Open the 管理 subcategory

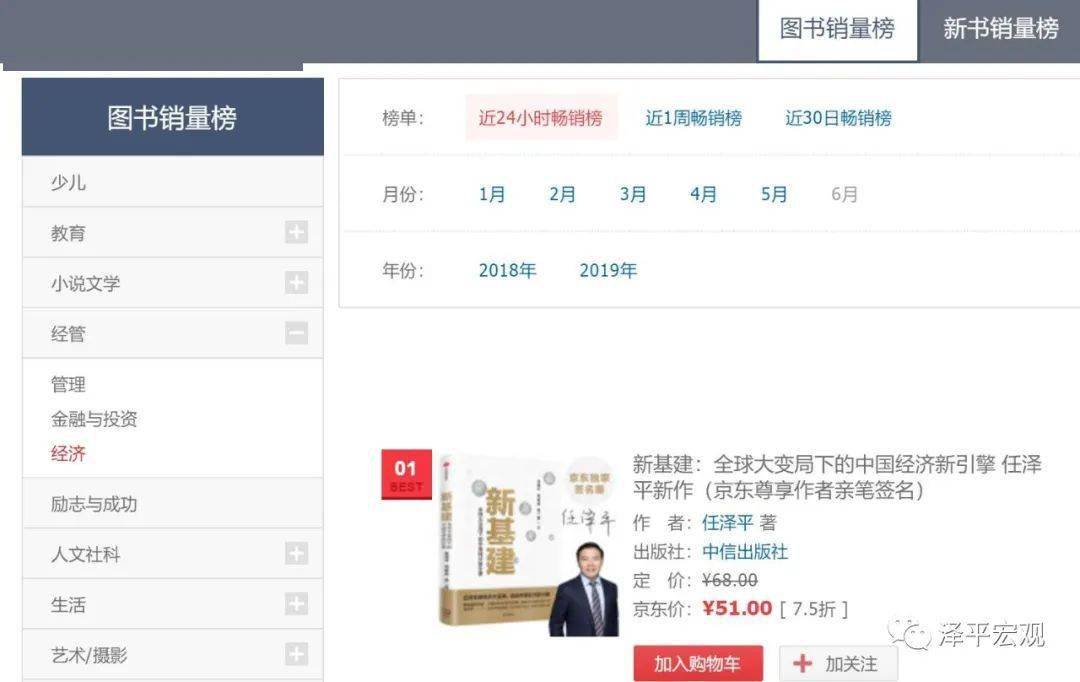[68, 384]
